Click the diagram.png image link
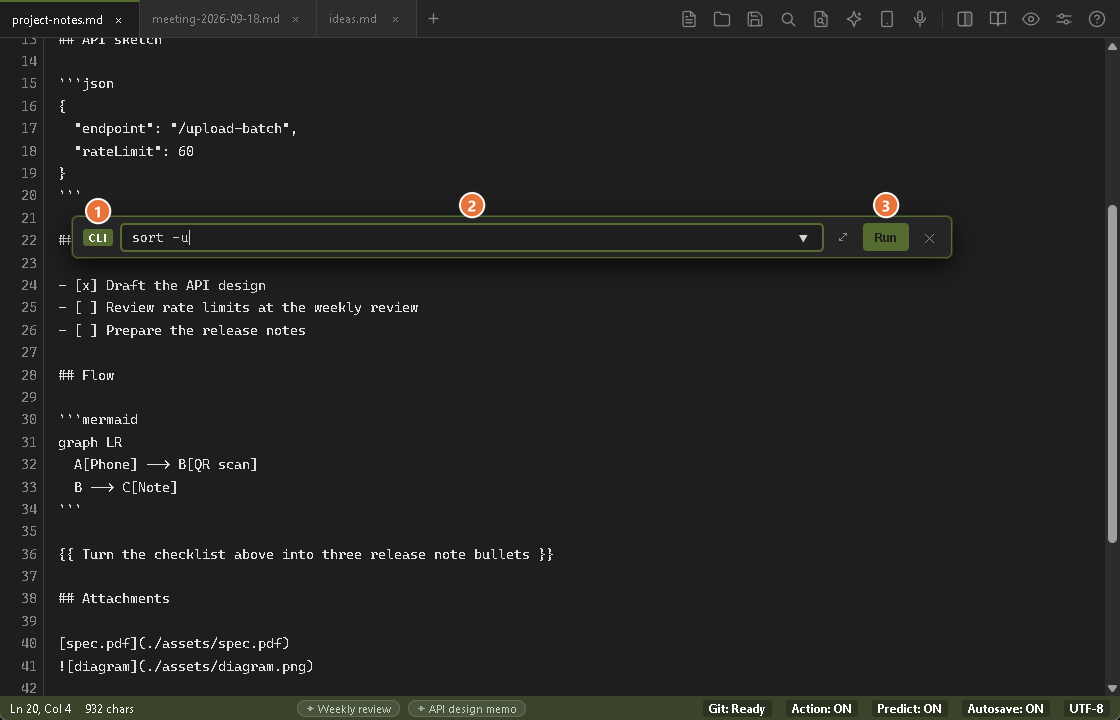Screen dimensions: 1120x720 [x=186, y=666]
